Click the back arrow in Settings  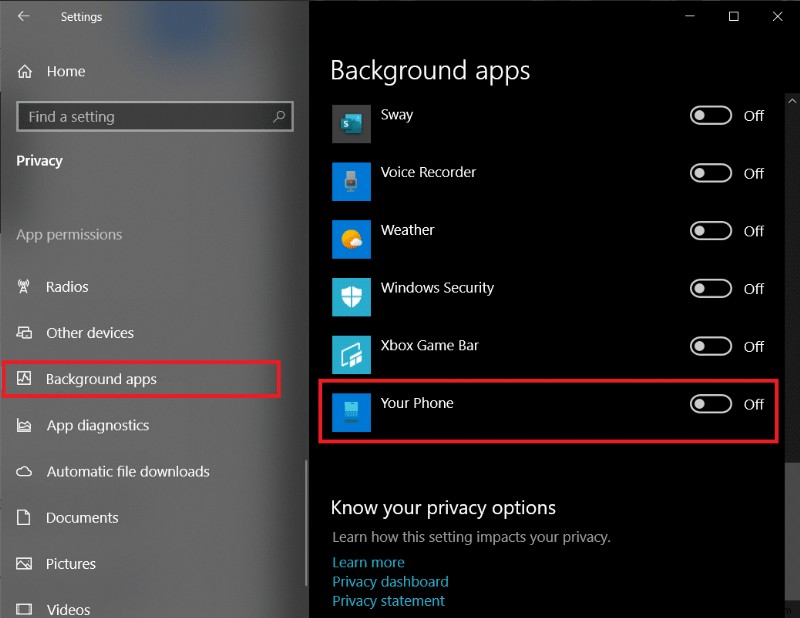(x=23, y=16)
